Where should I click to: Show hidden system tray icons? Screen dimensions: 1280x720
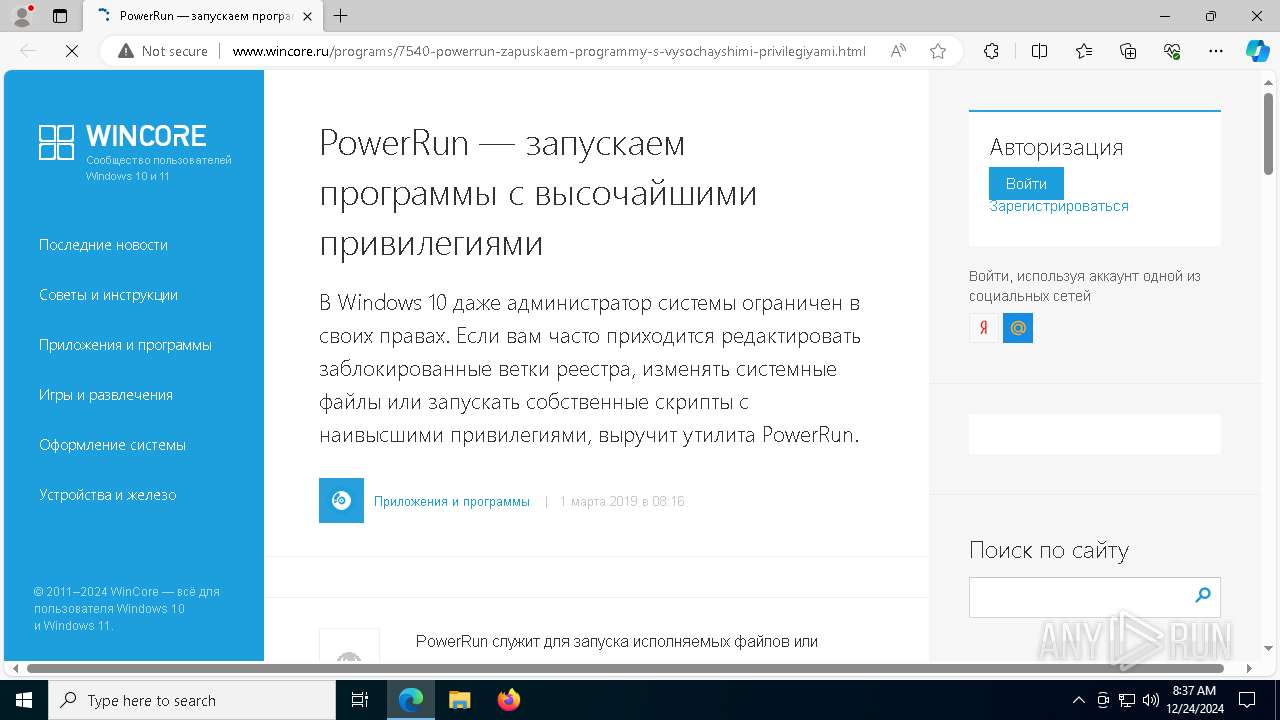click(x=1078, y=700)
